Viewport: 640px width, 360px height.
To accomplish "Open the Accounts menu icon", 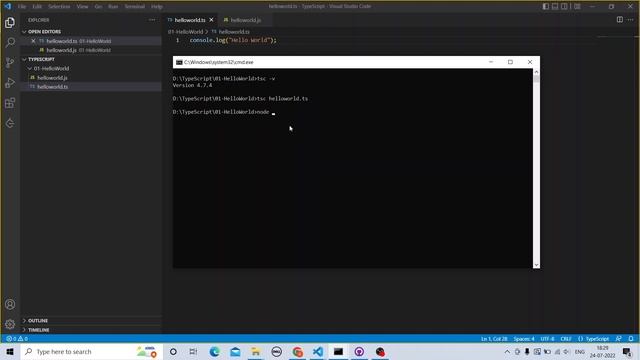I will [x=10, y=304].
